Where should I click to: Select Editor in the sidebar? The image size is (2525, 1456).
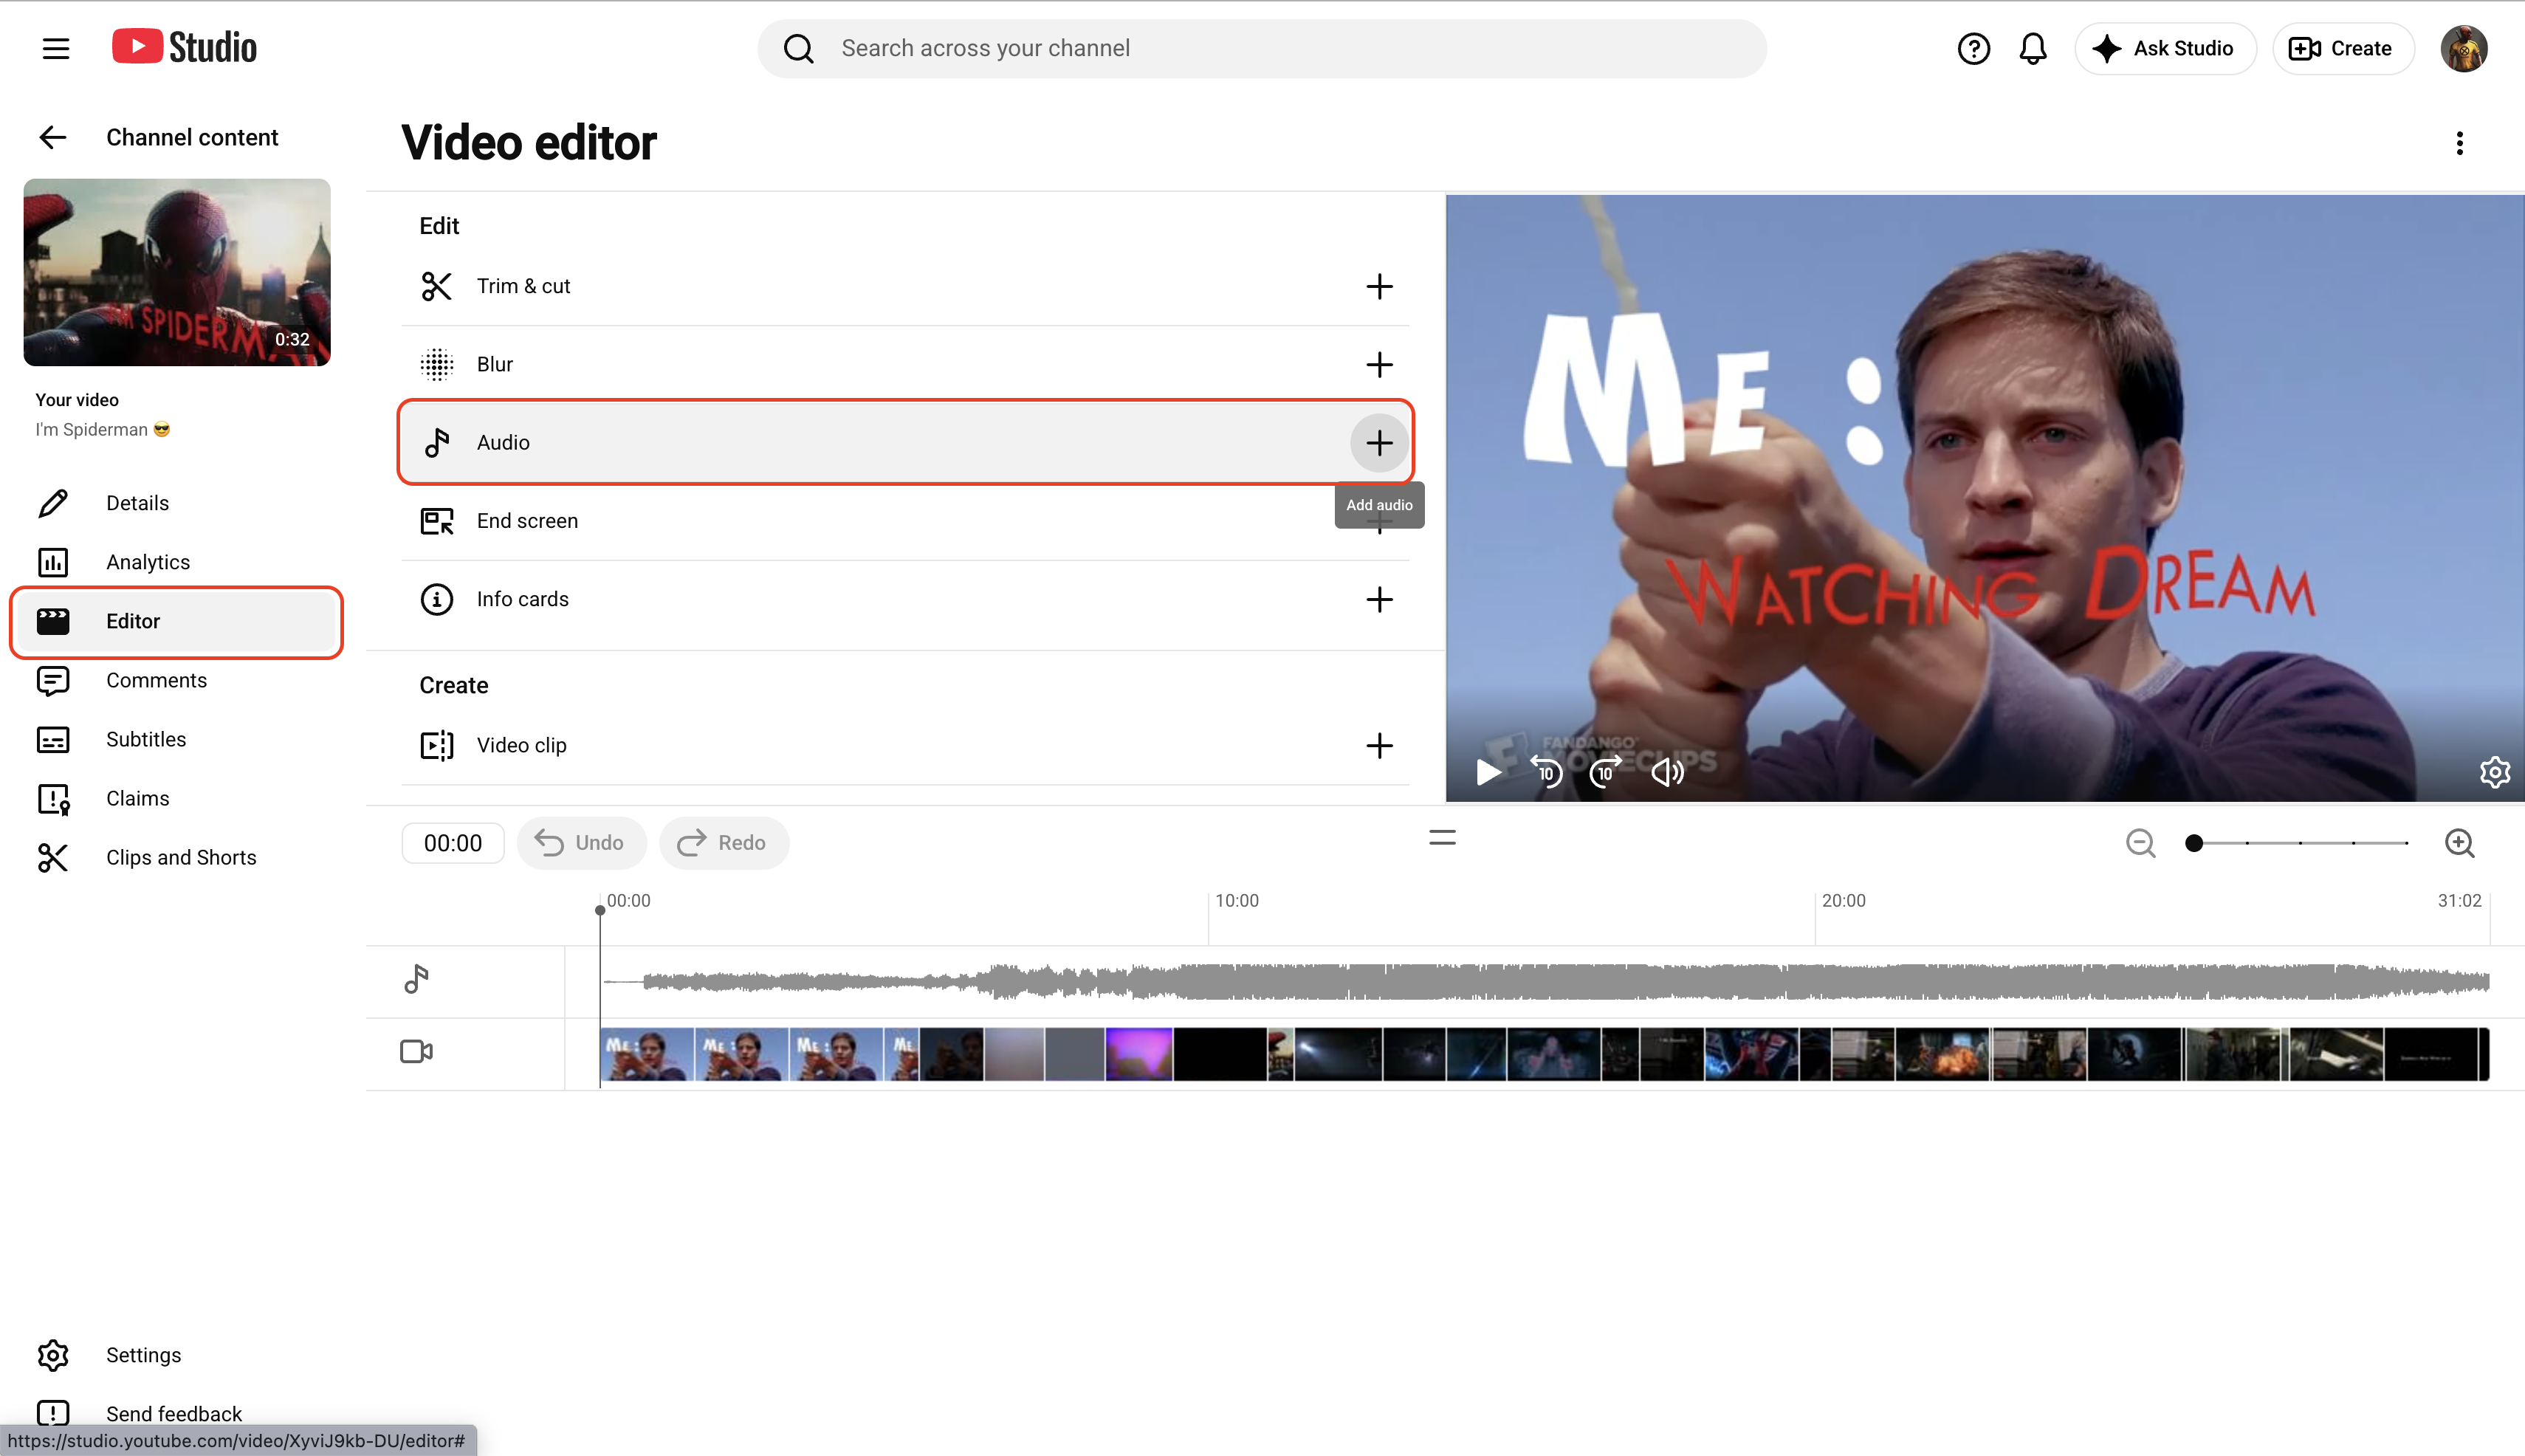[177, 621]
